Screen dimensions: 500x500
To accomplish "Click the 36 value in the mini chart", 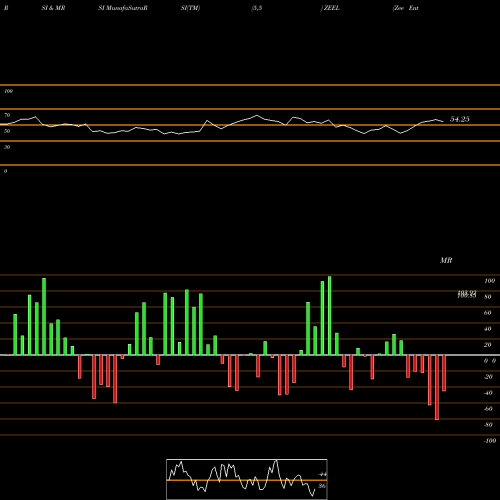I will pos(322,486).
